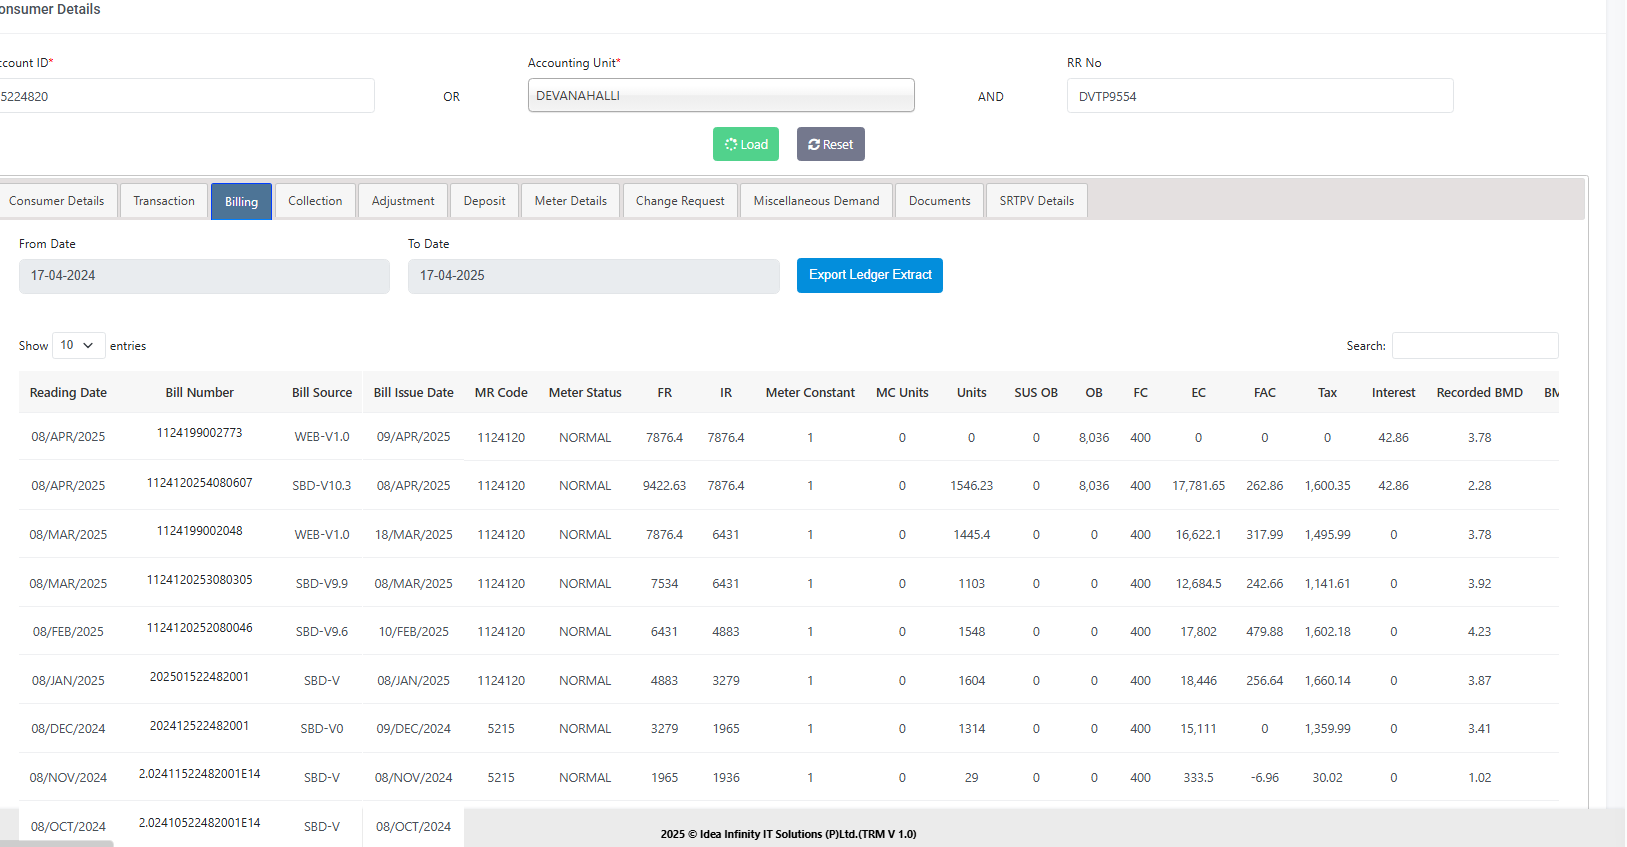Screen dimensions: 1627x847
Task: Click the Load button with spinner icon
Action: click(745, 144)
